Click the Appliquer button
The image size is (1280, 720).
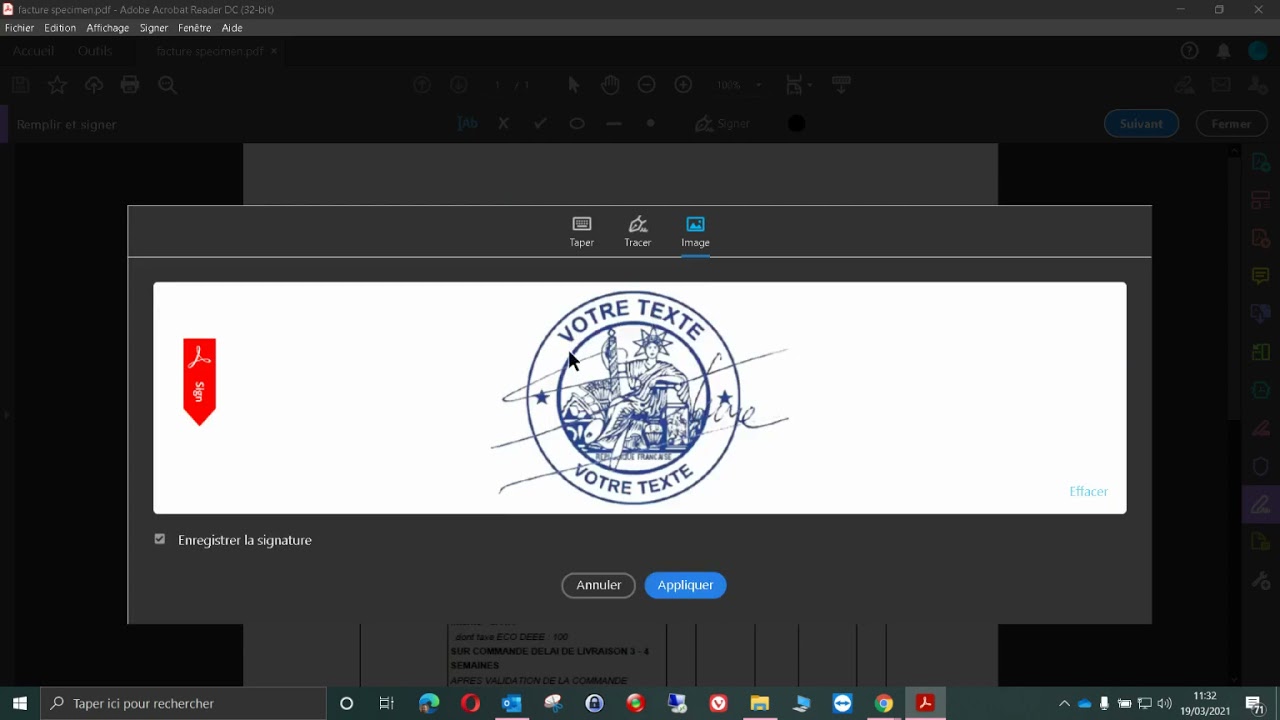click(685, 585)
